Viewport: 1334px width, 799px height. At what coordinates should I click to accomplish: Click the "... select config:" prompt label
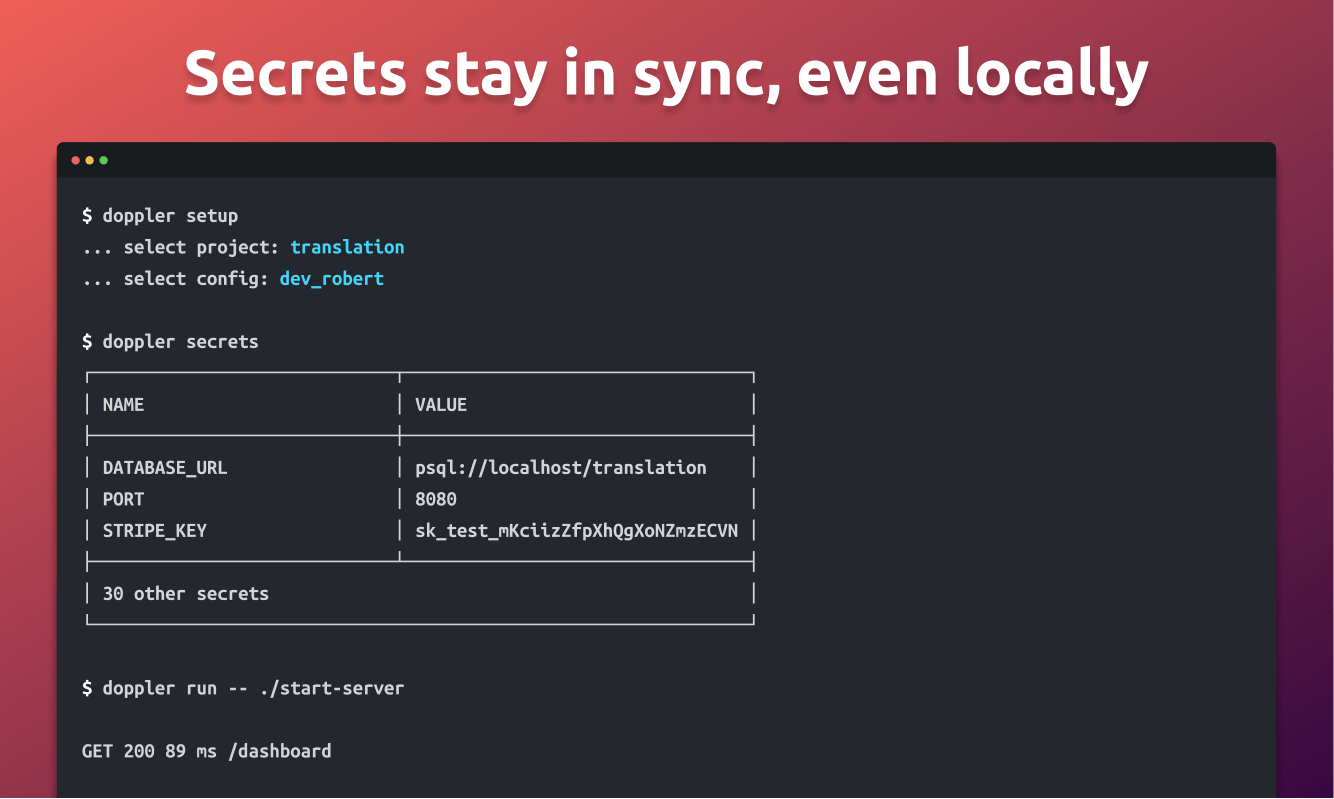(176, 279)
